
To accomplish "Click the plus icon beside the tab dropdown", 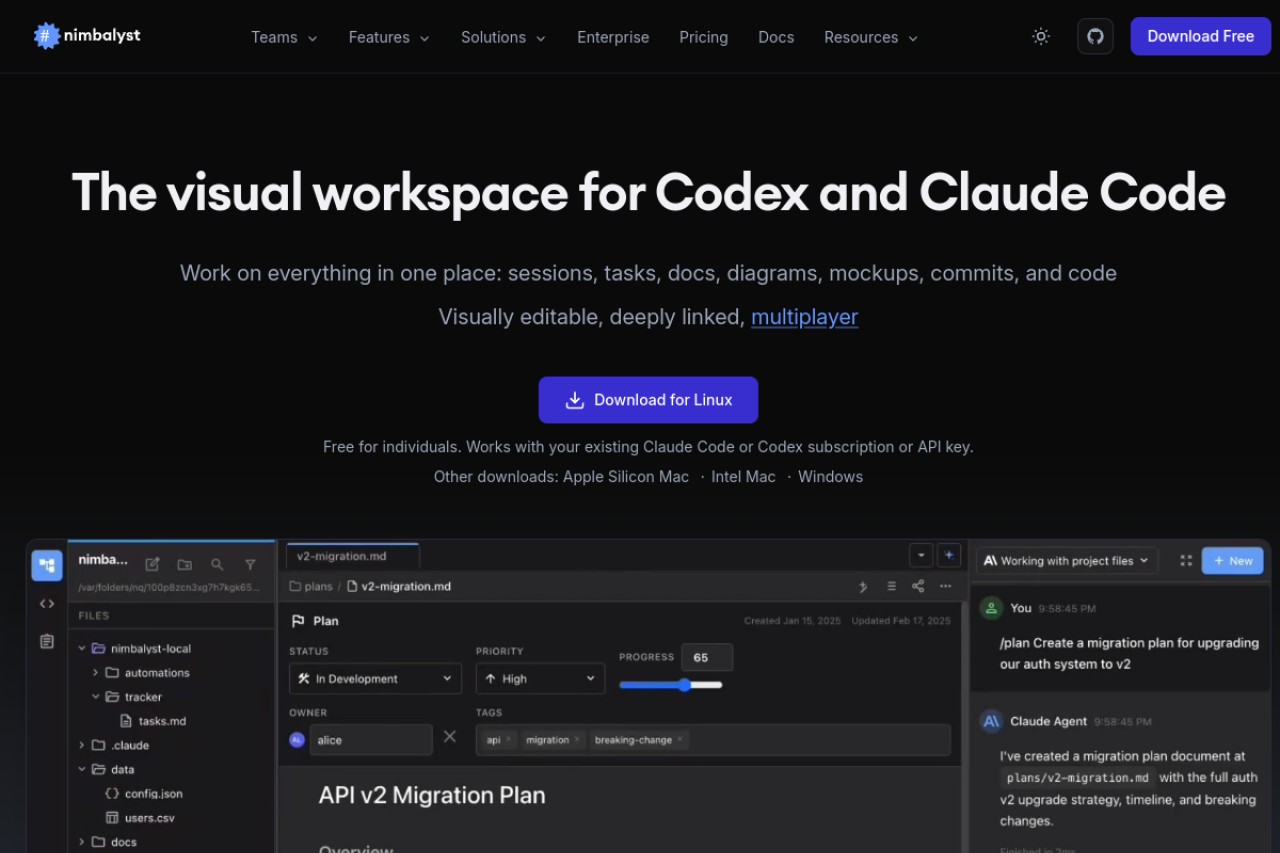I will point(949,555).
